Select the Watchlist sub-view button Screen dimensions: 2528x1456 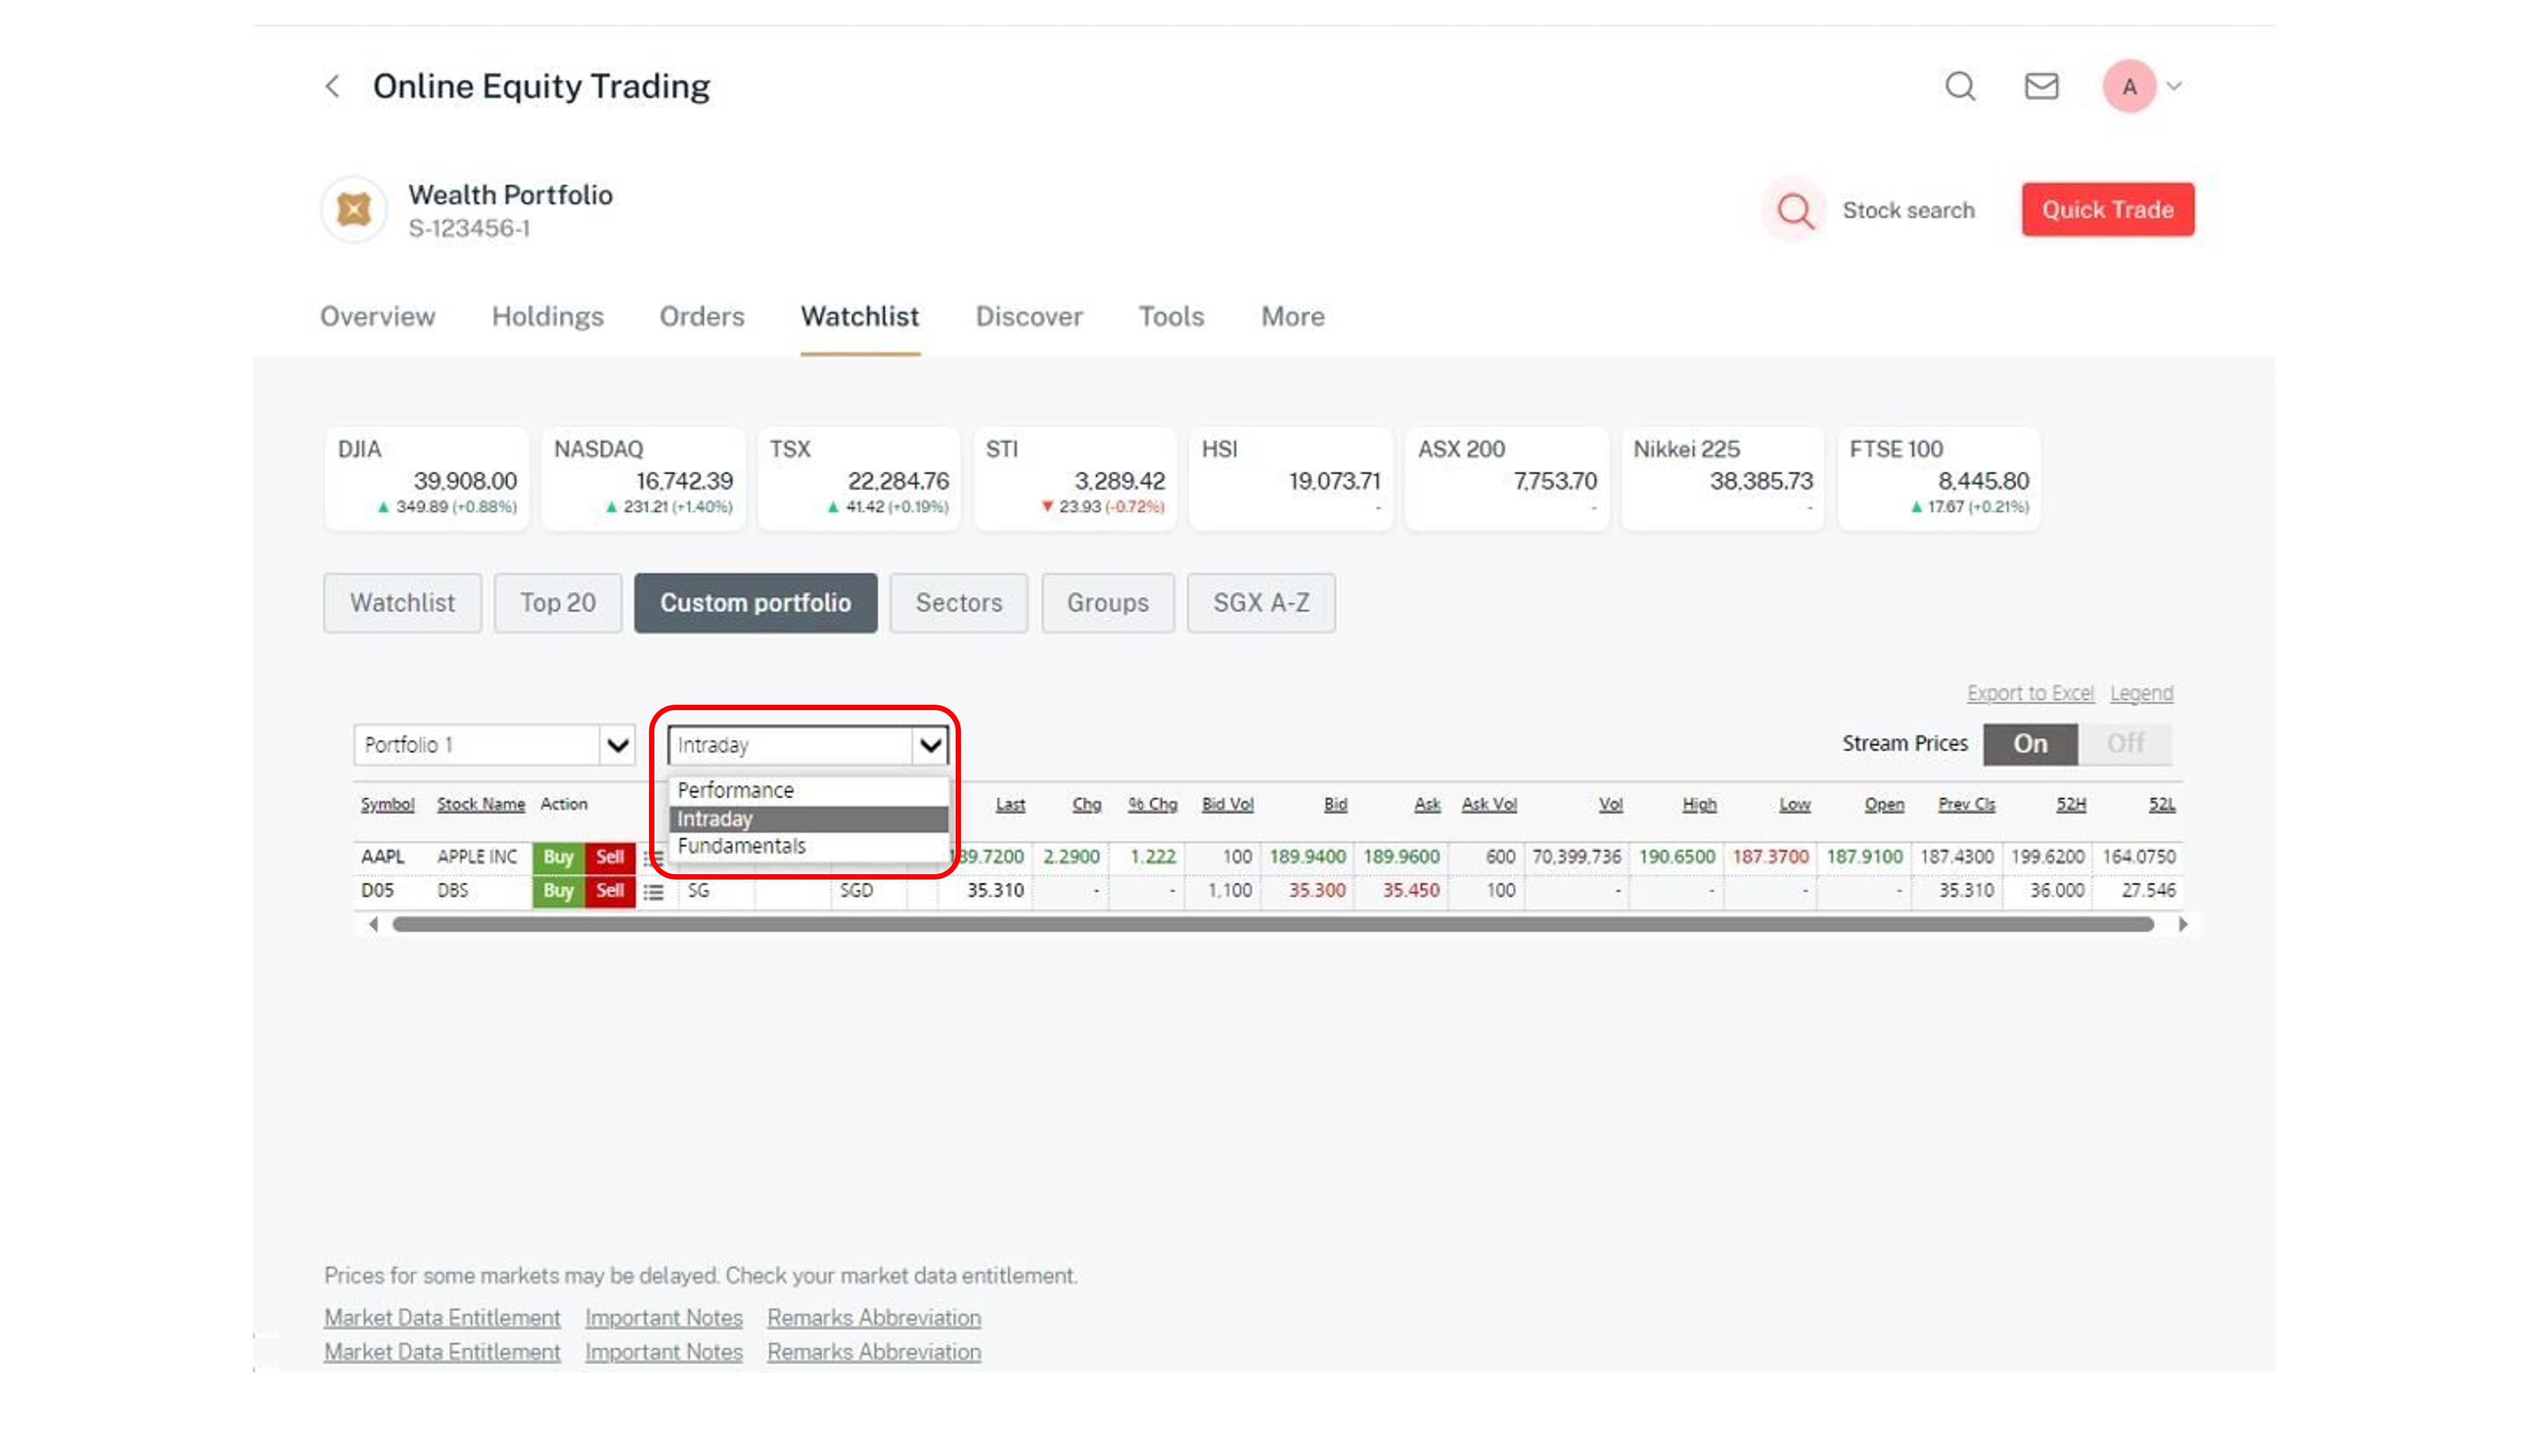tap(402, 603)
